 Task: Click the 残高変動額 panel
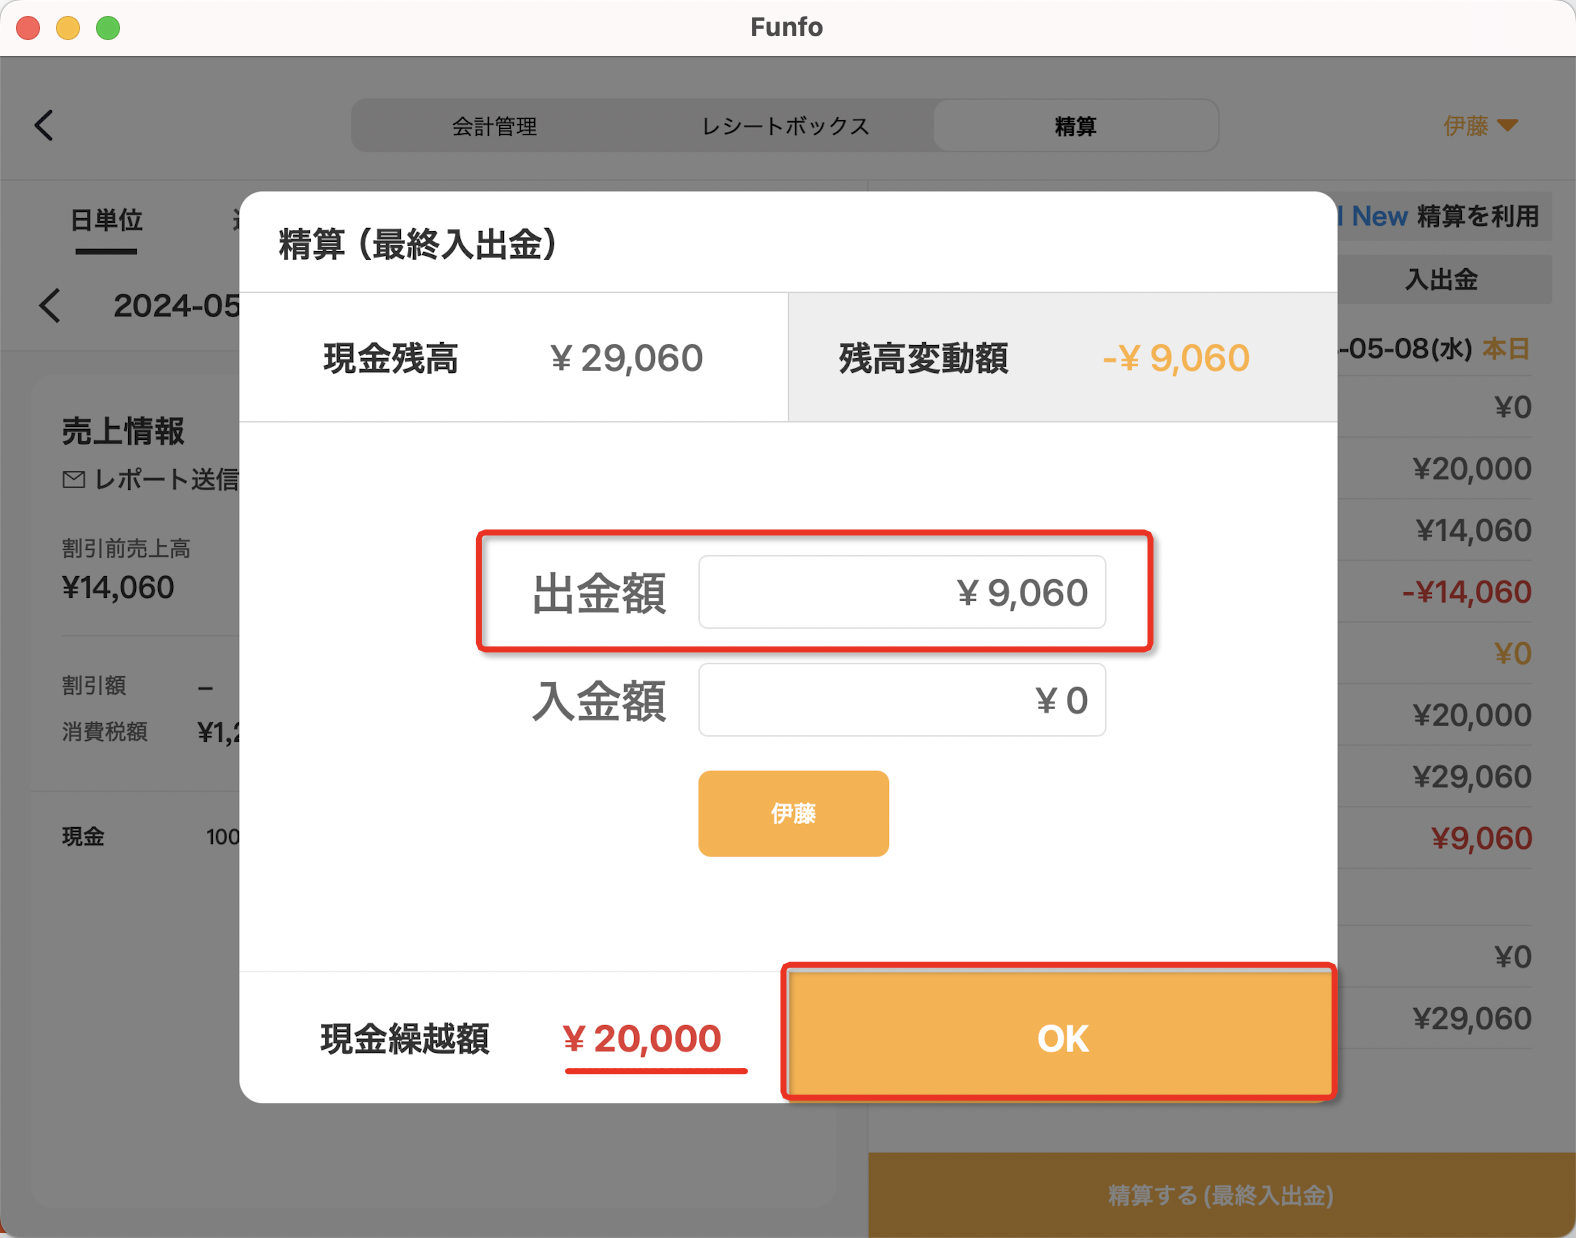click(x=1062, y=358)
